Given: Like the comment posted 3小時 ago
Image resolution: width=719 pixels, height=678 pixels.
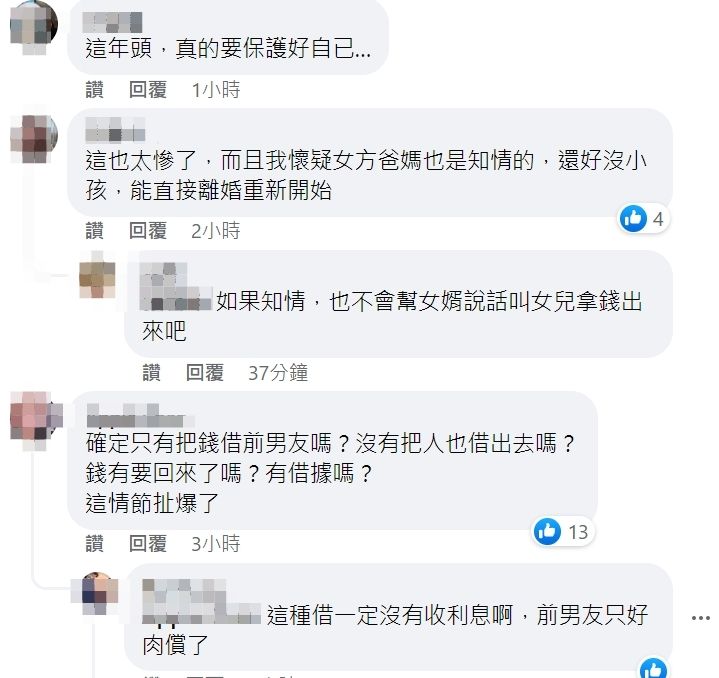Looking at the screenshot, I should click(94, 544).
